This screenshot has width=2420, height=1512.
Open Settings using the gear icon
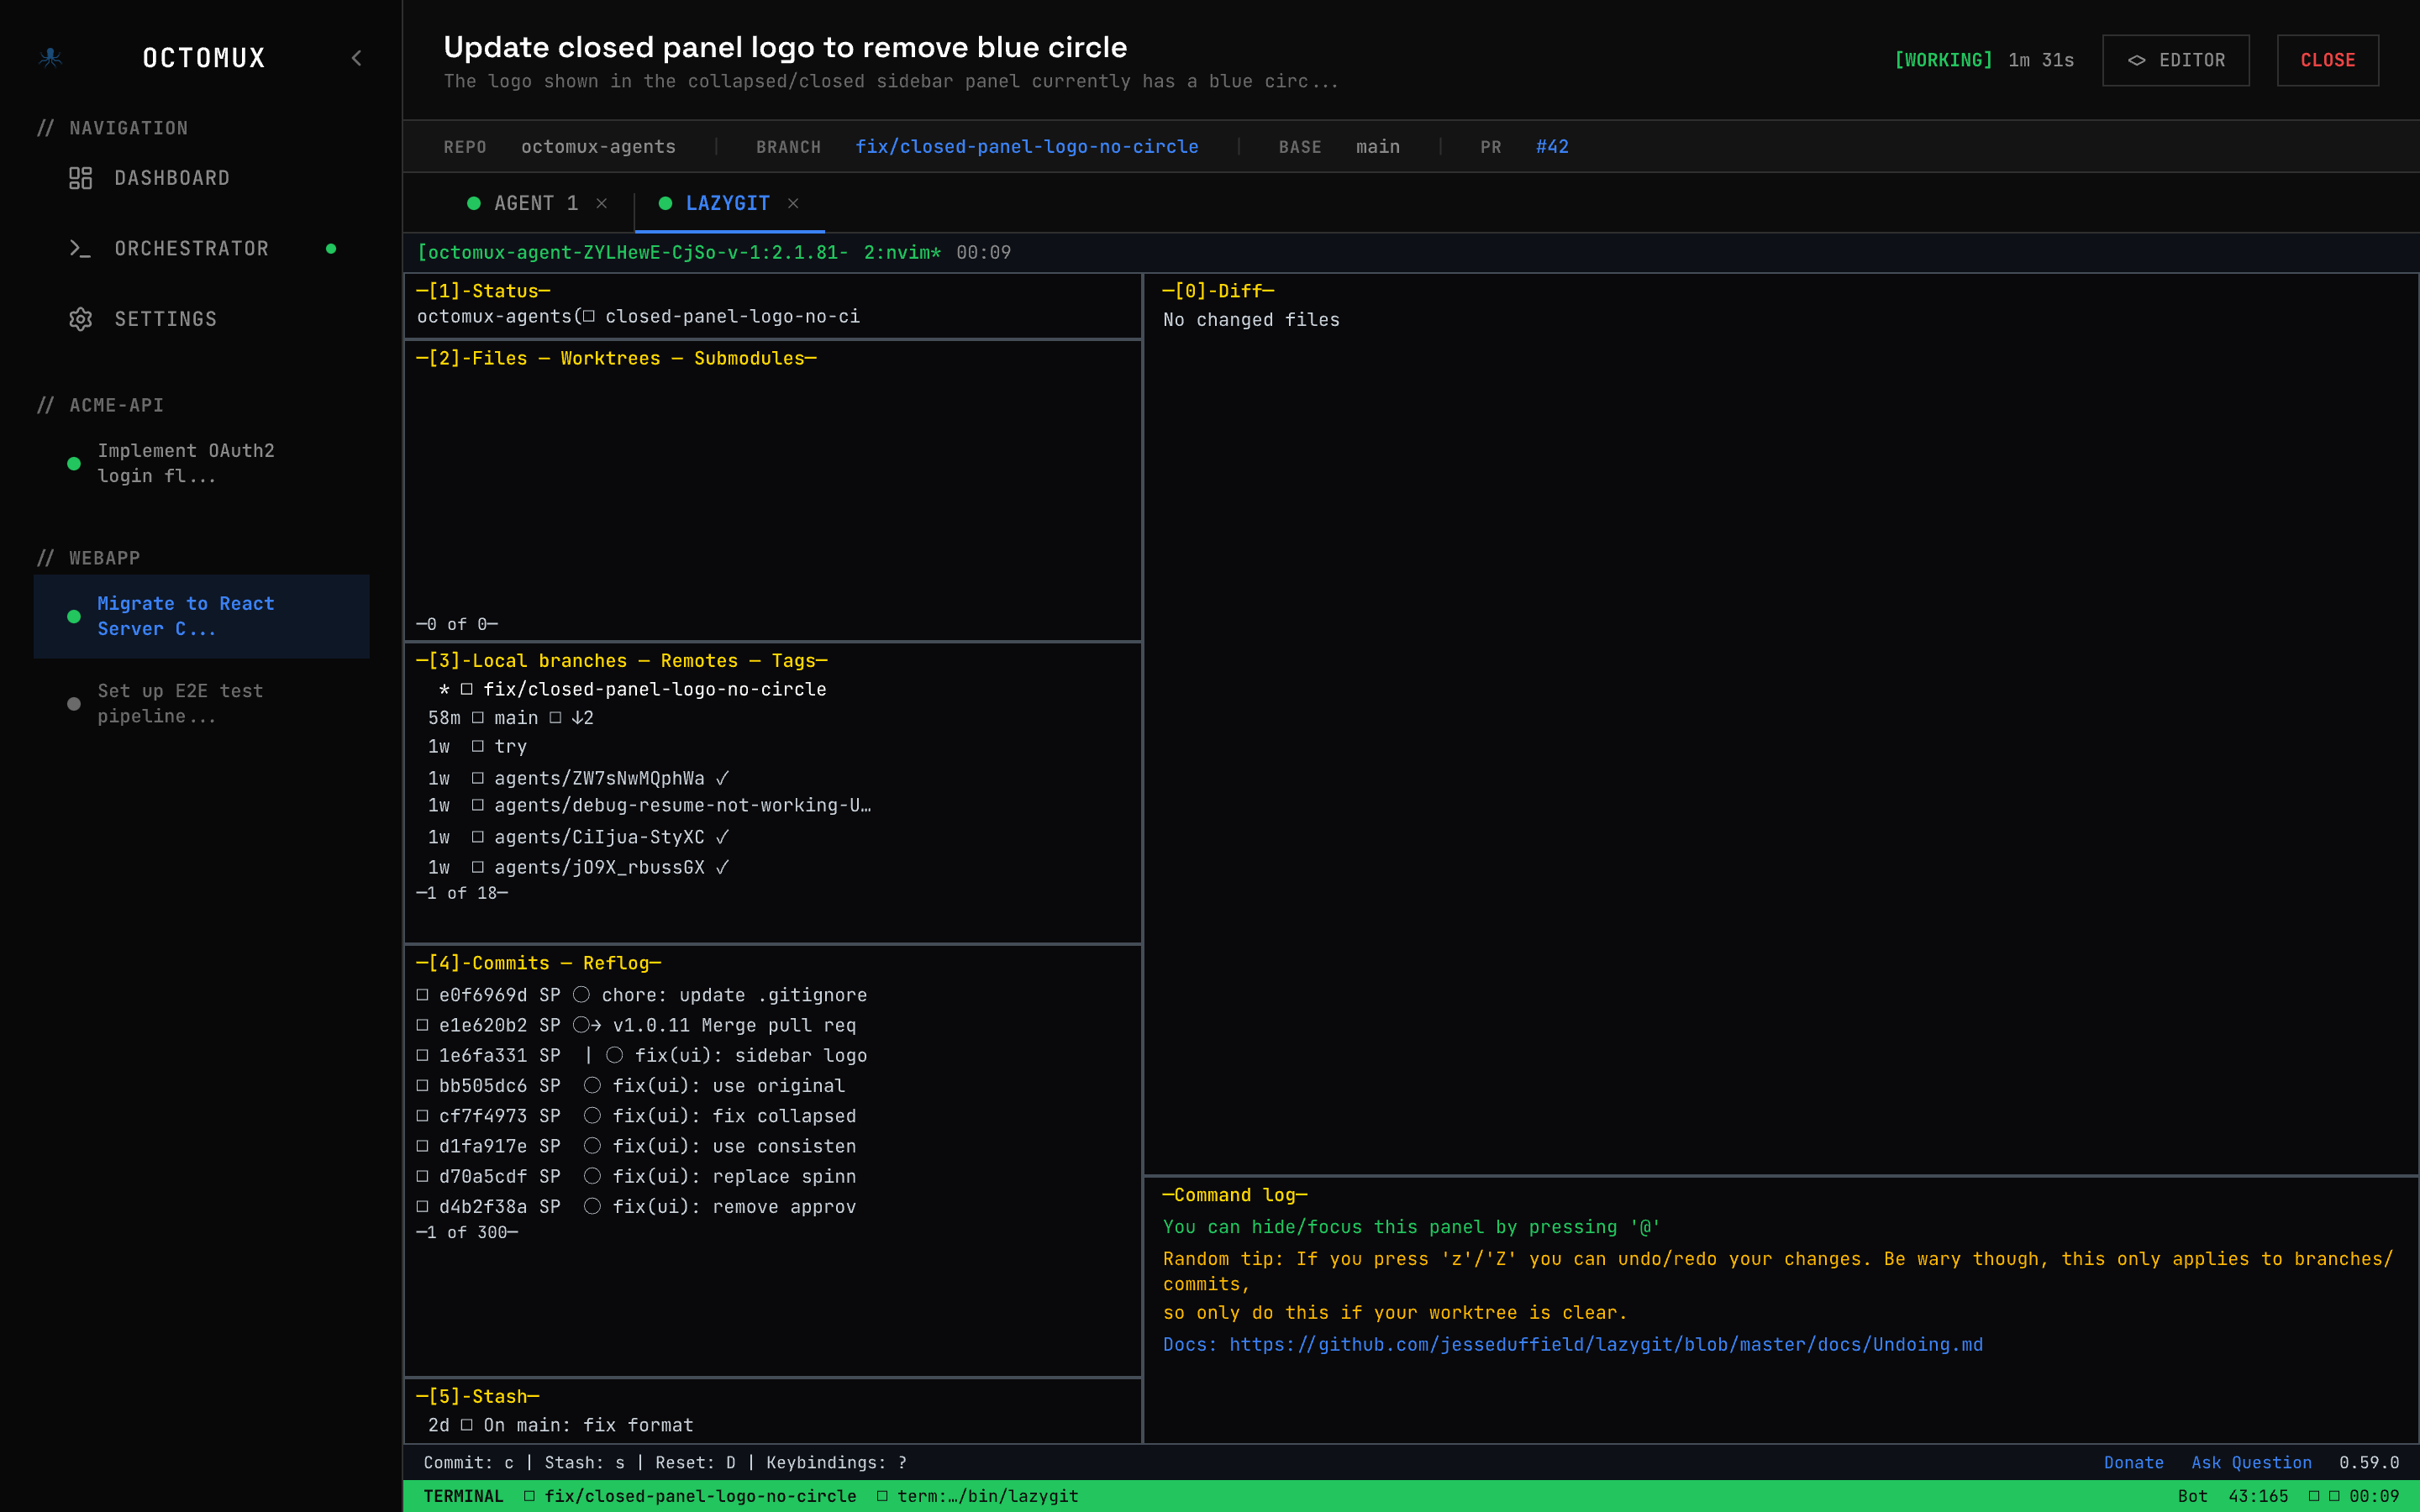coord(82,318)
